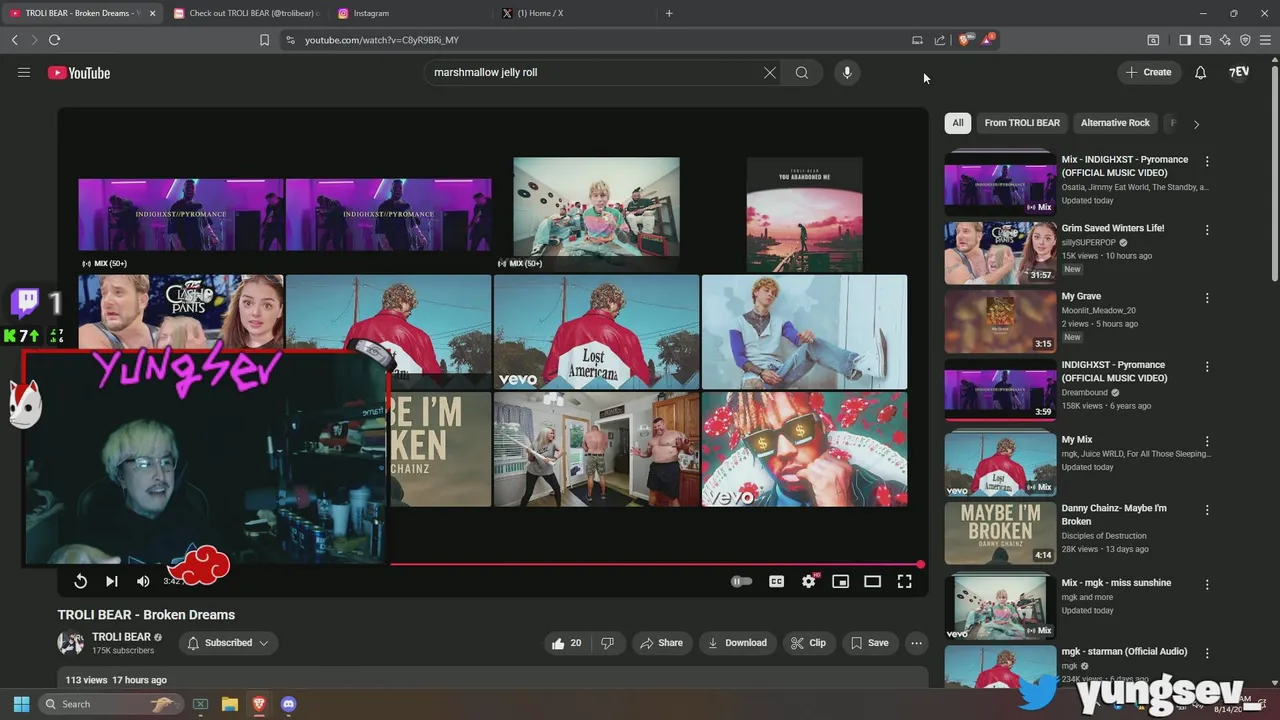The width and height of the screenshot is (1280, 720).
Task: Switch to the Check out TROLI BEAR tab
Action: click(x=248, y=13)
